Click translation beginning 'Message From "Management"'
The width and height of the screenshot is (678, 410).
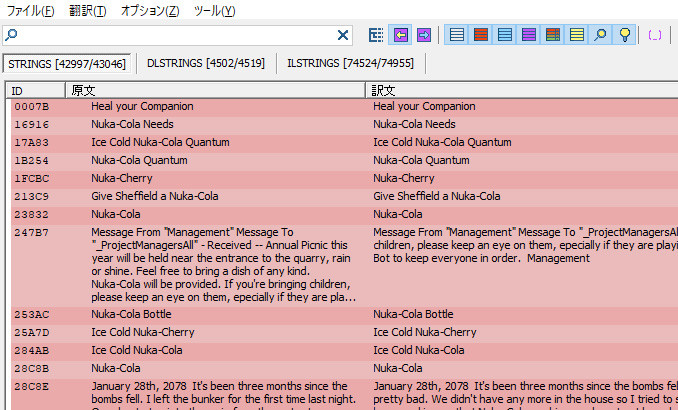click(525, 245)
